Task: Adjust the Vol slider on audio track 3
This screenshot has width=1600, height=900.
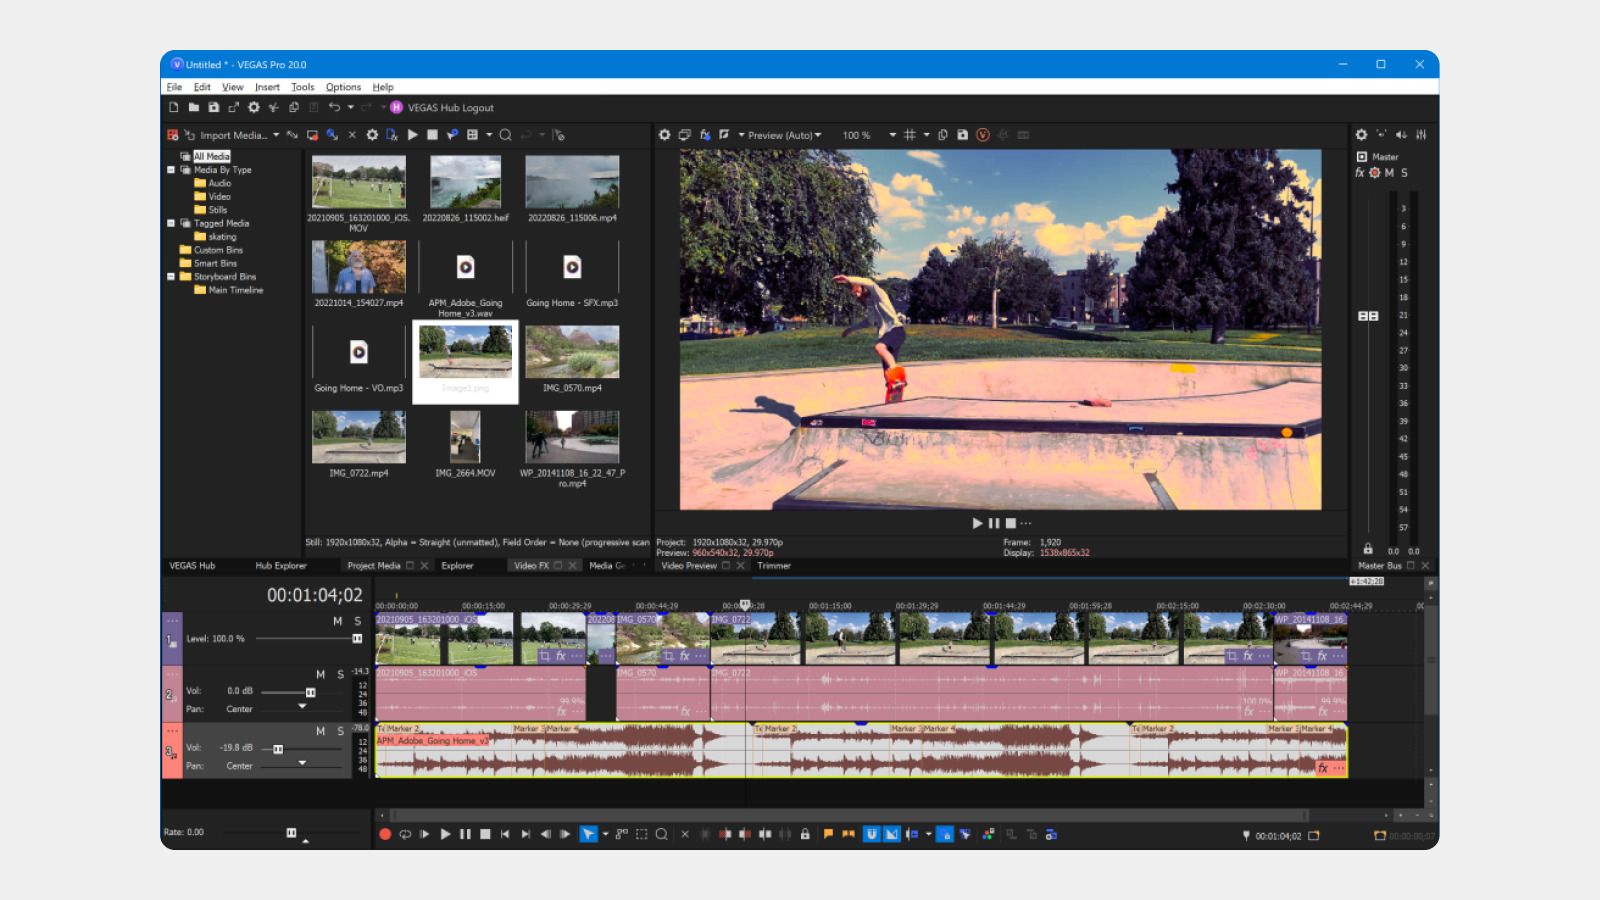Action: coord(278,749)
